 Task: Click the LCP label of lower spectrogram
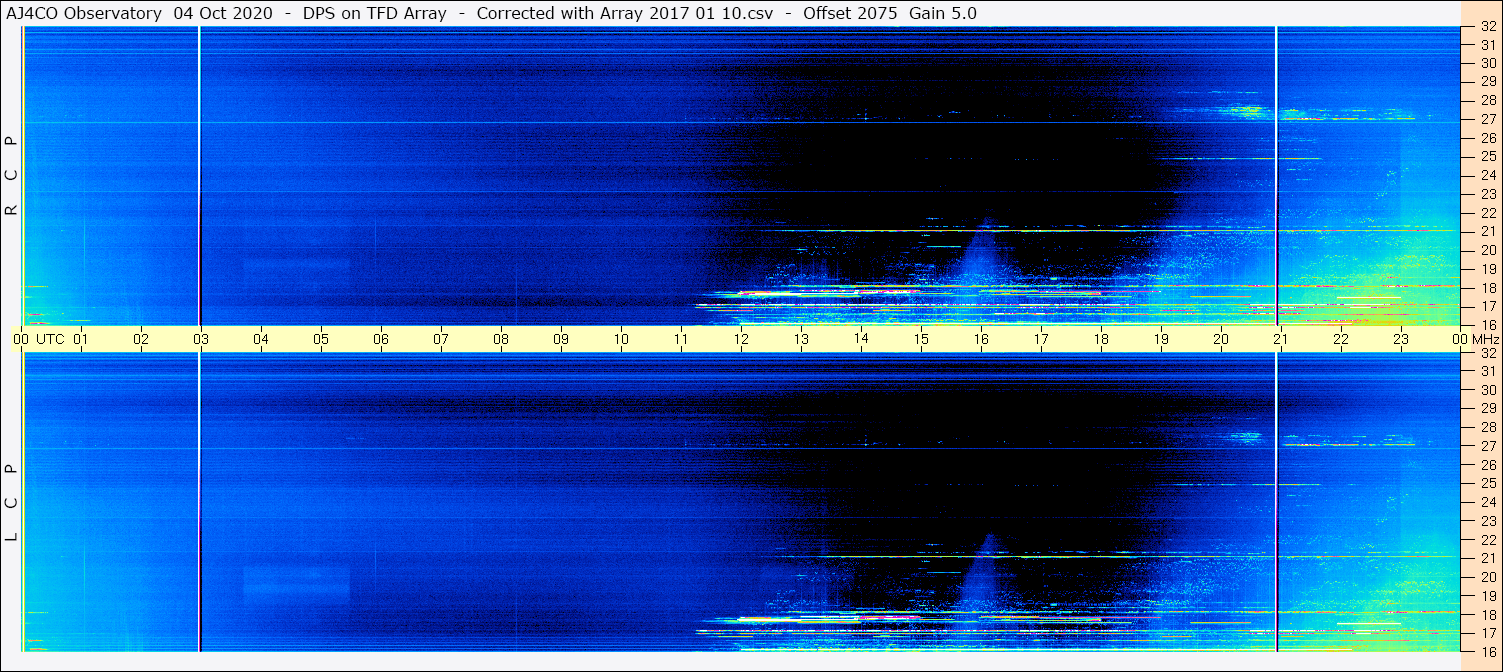pos(12,502)
